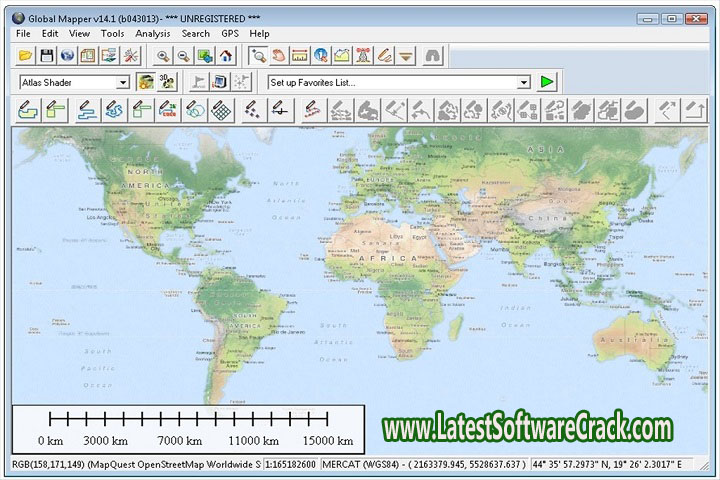The image size is (720, 480).
Task: Open the Analysis menu
Action: click(x=153, y=33)
